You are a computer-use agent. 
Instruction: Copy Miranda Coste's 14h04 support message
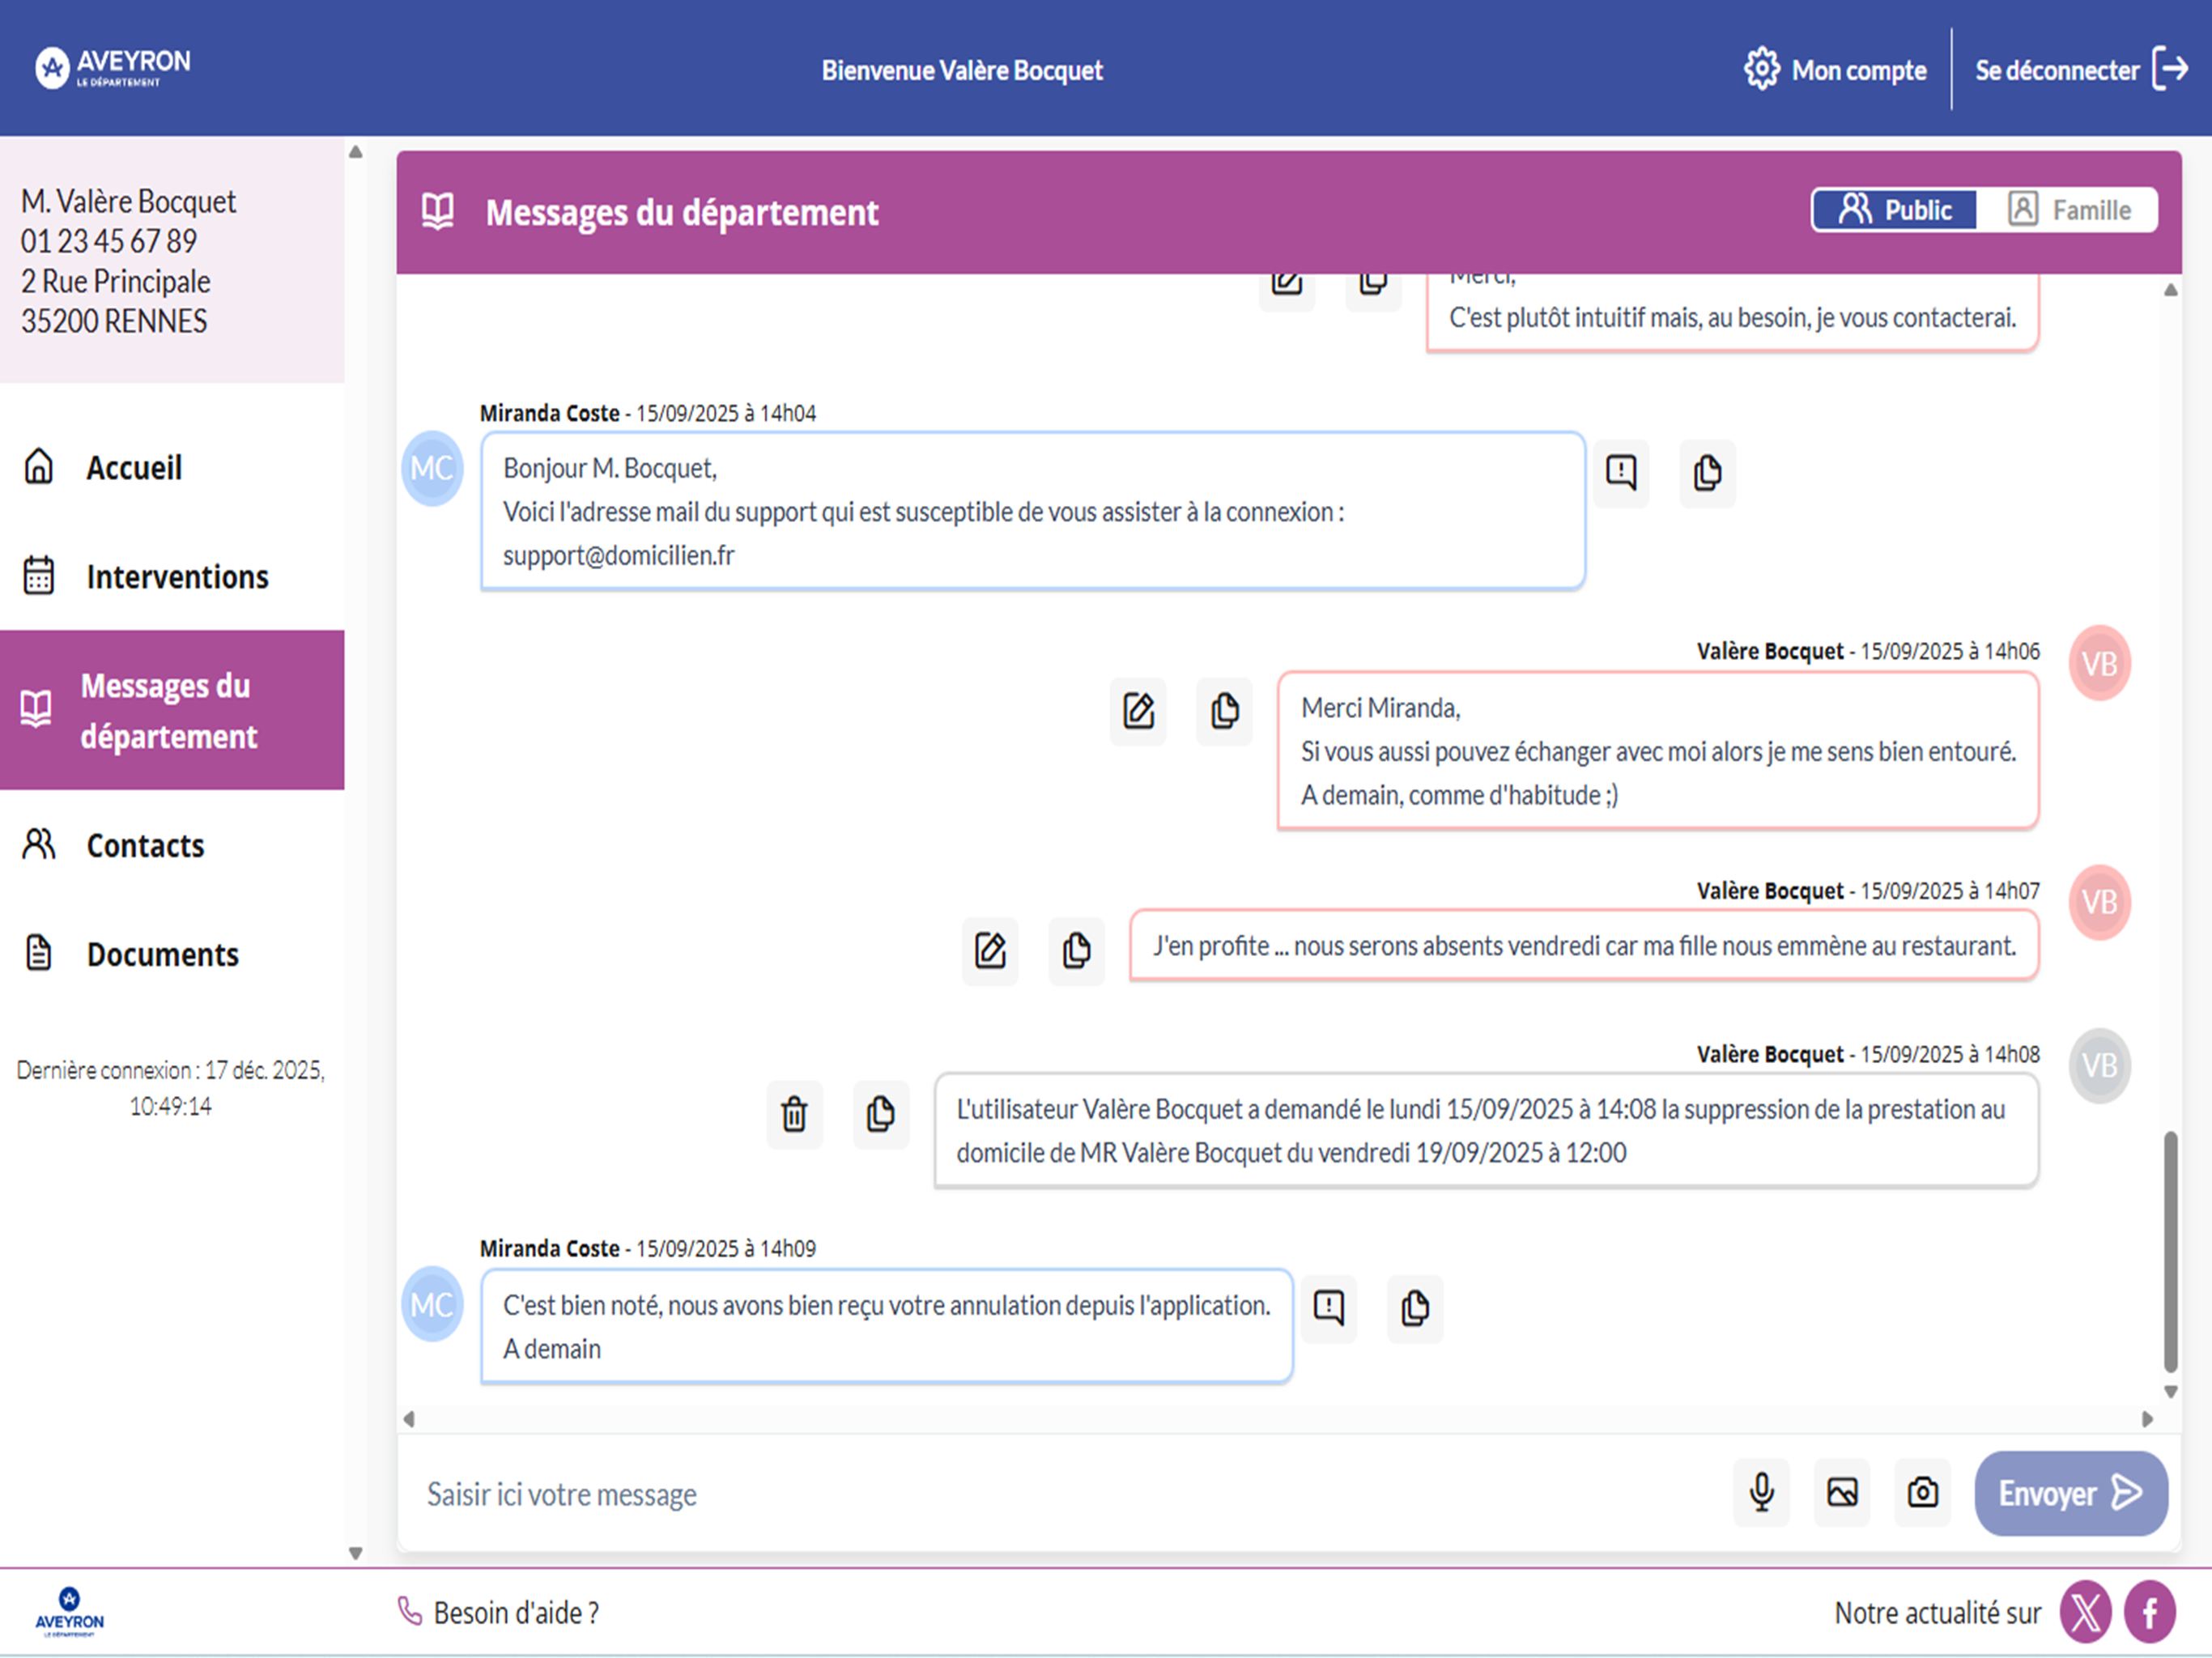[1707, 472]
